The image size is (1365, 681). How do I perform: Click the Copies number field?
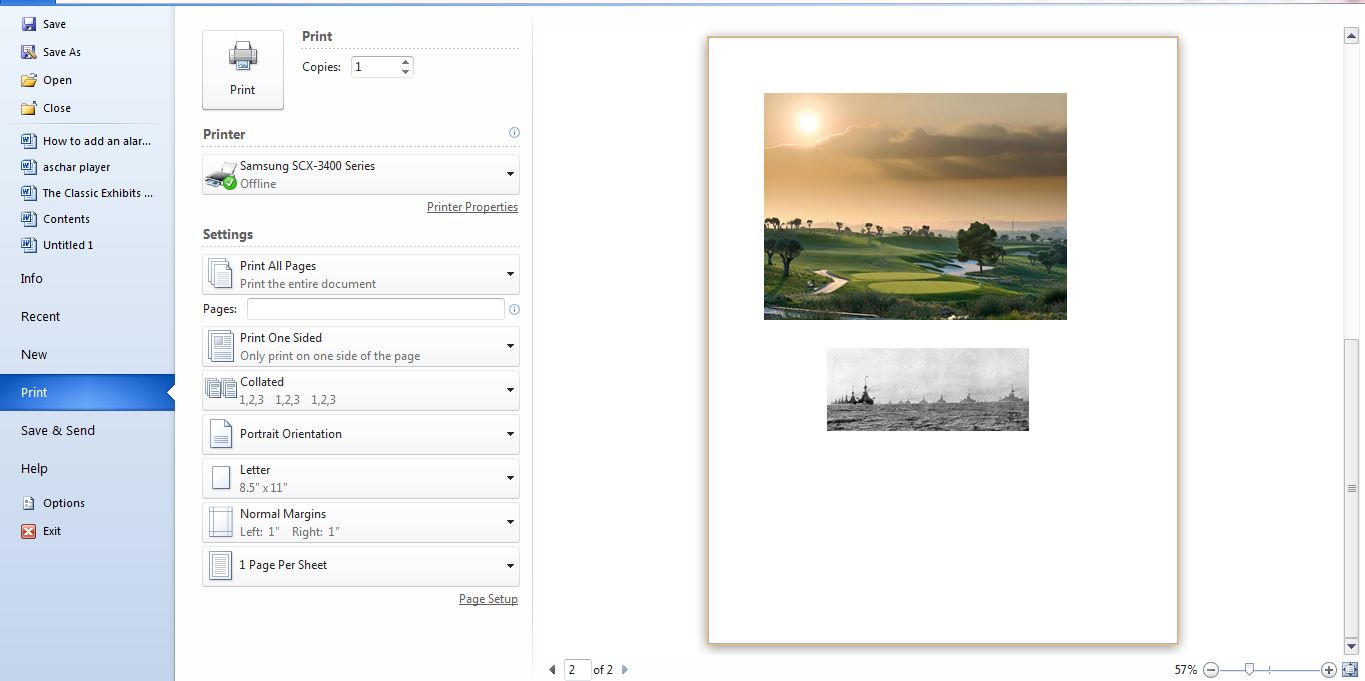[x=375, y=67]
